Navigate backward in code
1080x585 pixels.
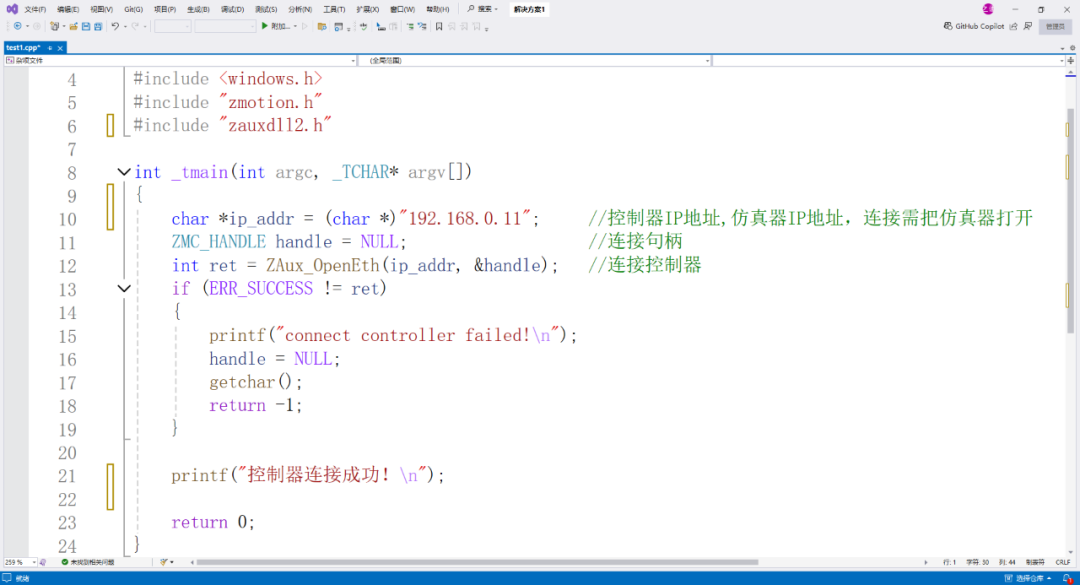click(x=17, y=27)
